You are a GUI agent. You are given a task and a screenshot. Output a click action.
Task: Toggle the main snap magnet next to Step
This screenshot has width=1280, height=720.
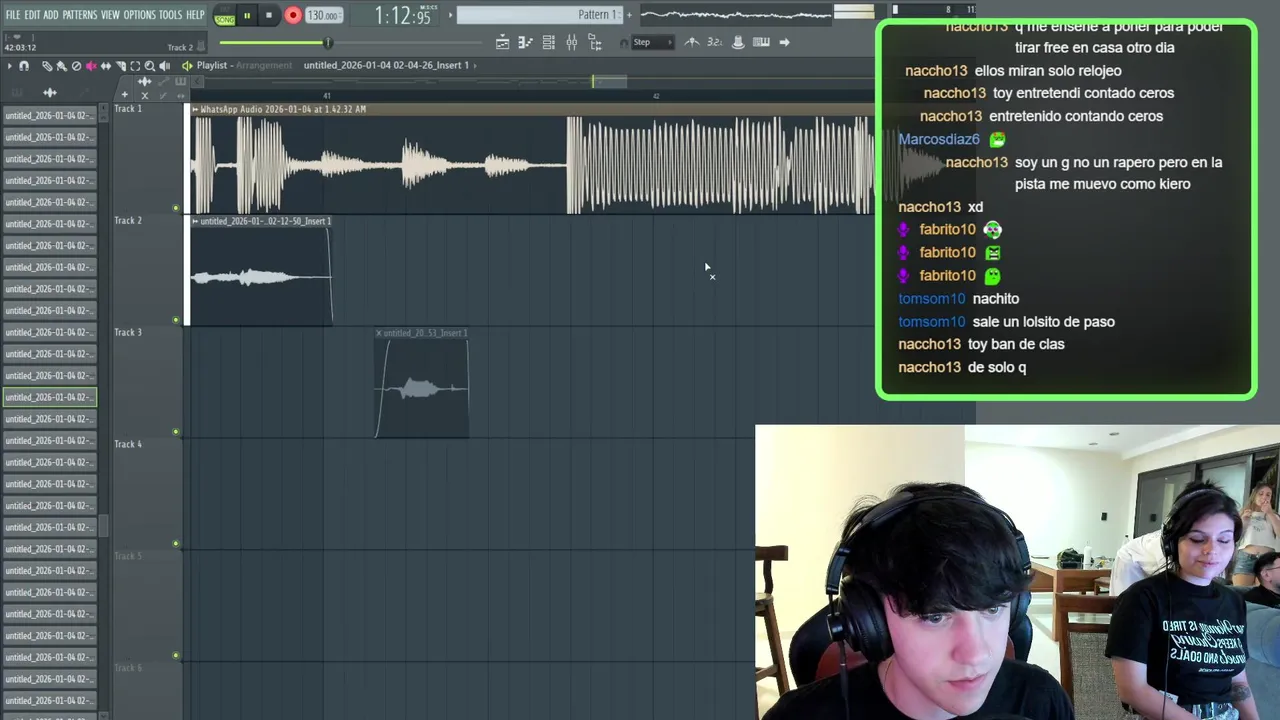coord(624,43)
